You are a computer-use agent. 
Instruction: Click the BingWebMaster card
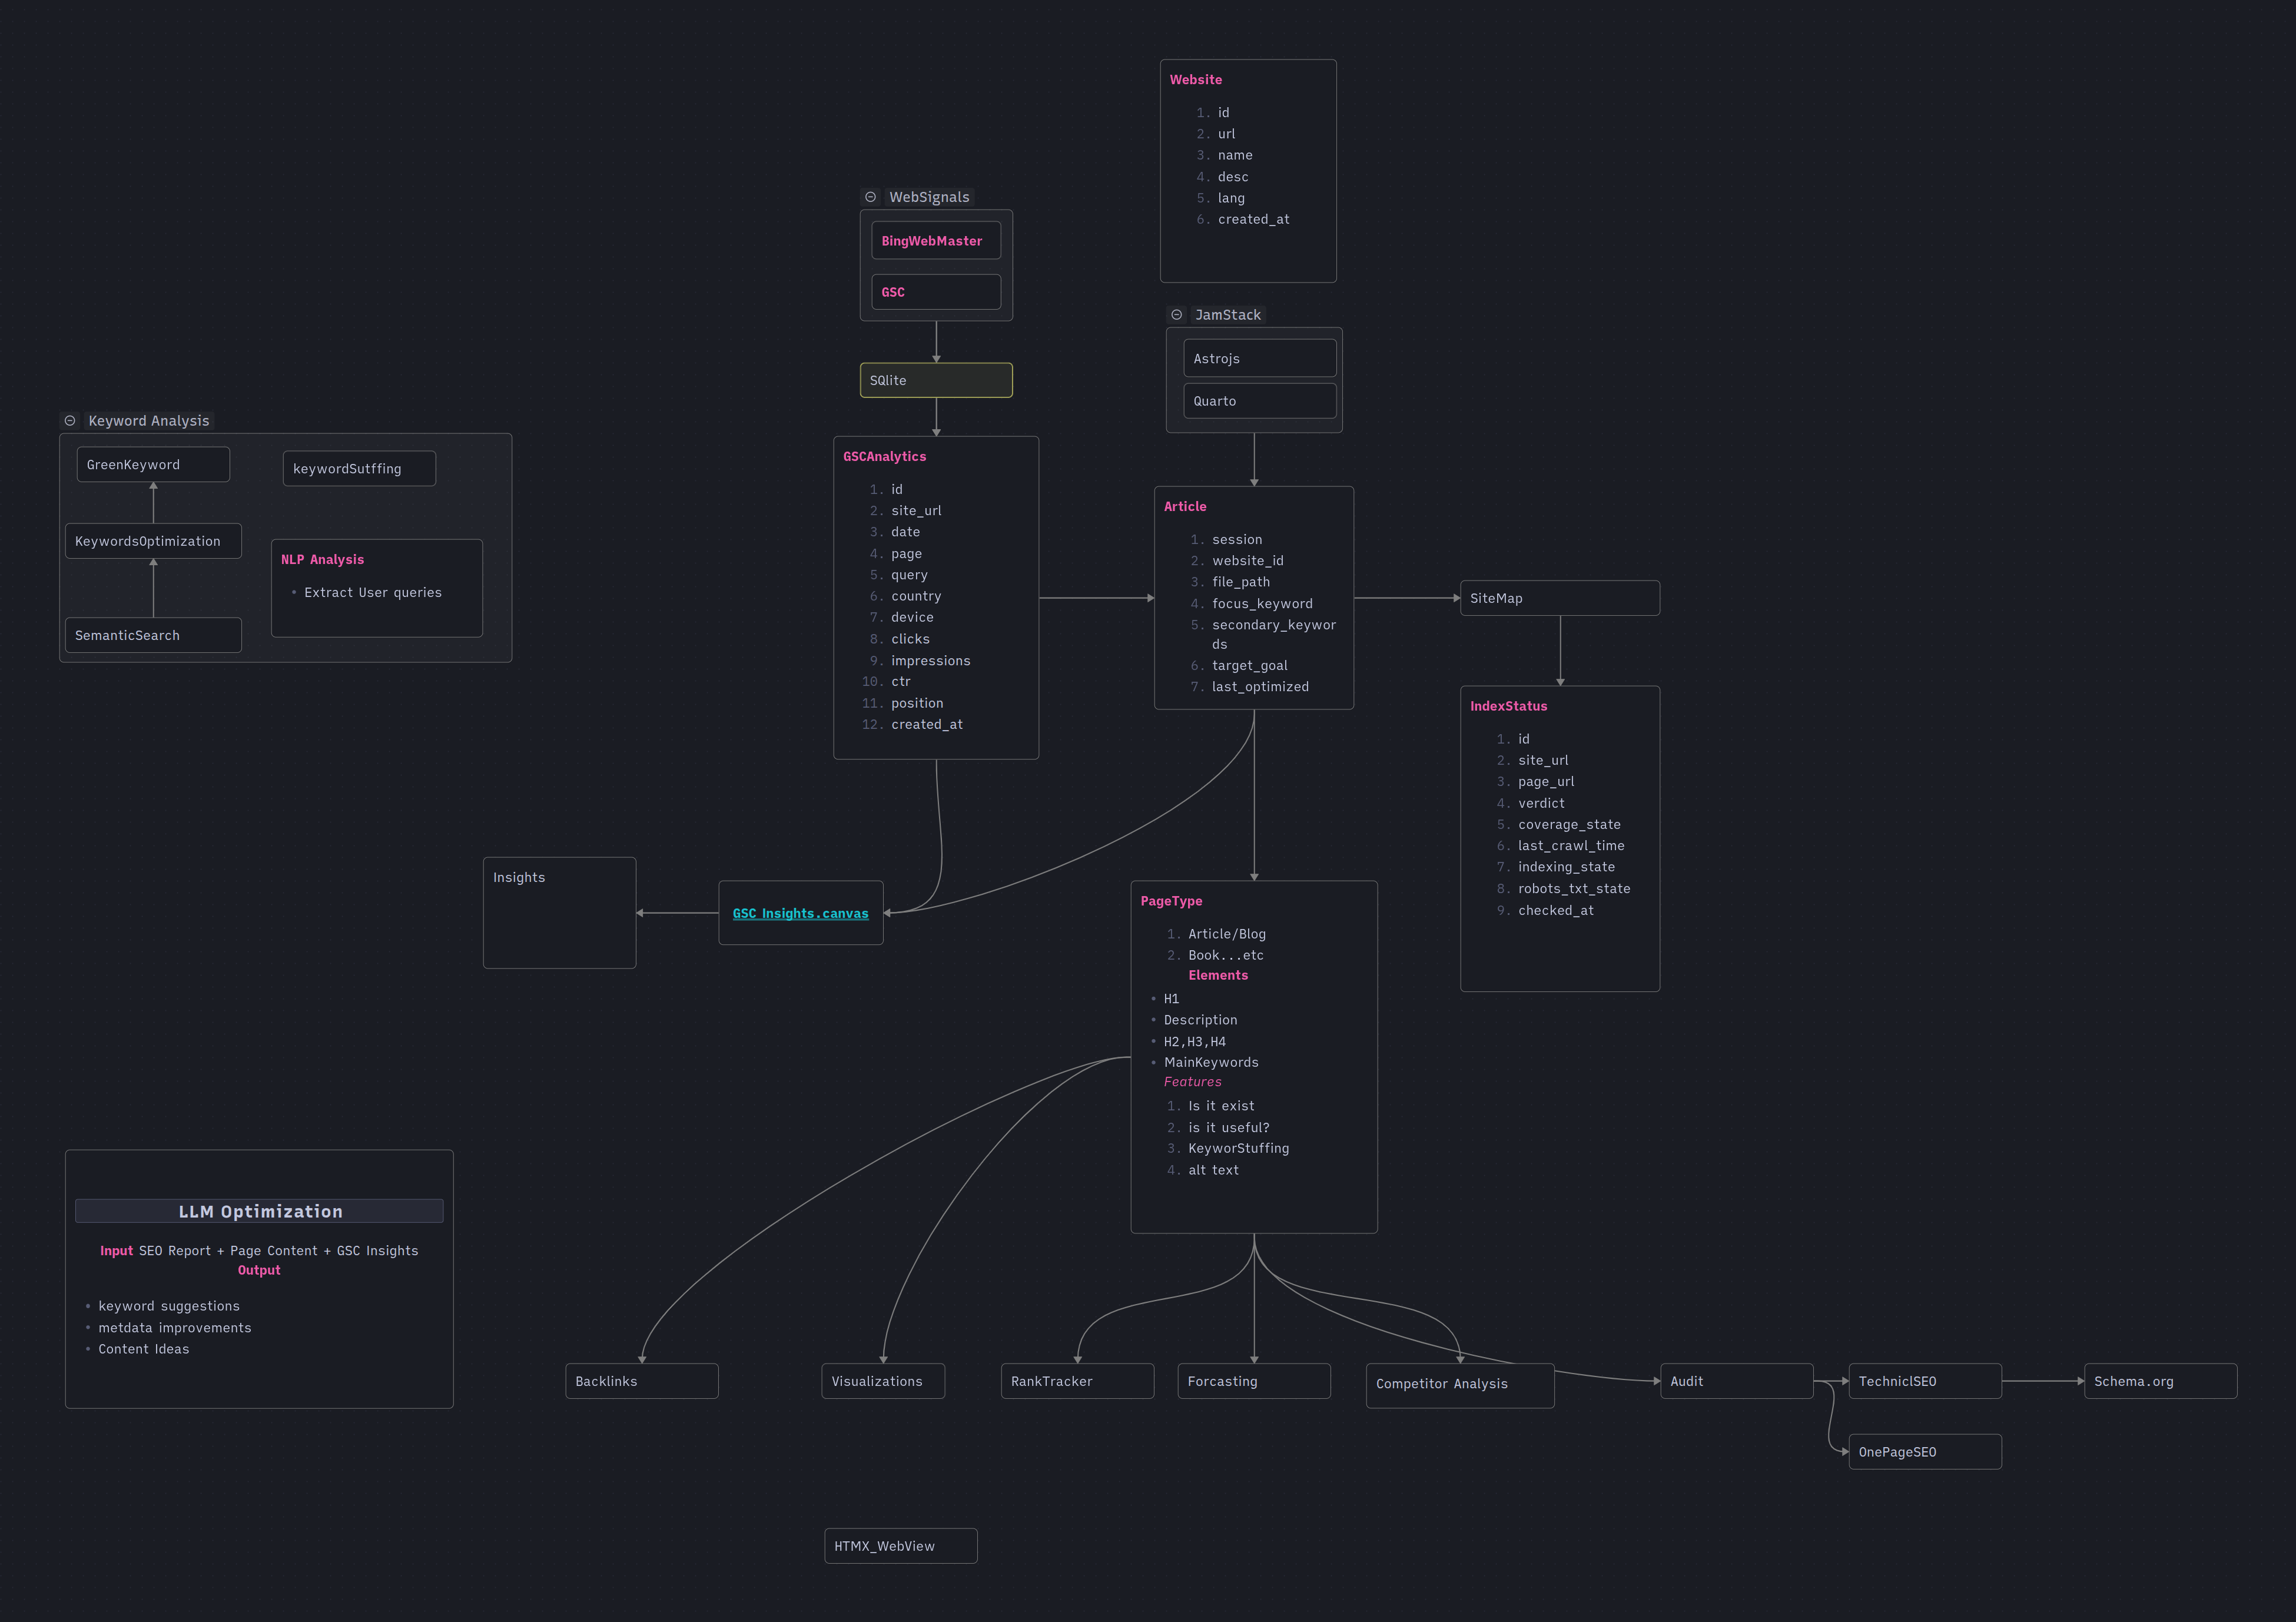tap(936, 241)
